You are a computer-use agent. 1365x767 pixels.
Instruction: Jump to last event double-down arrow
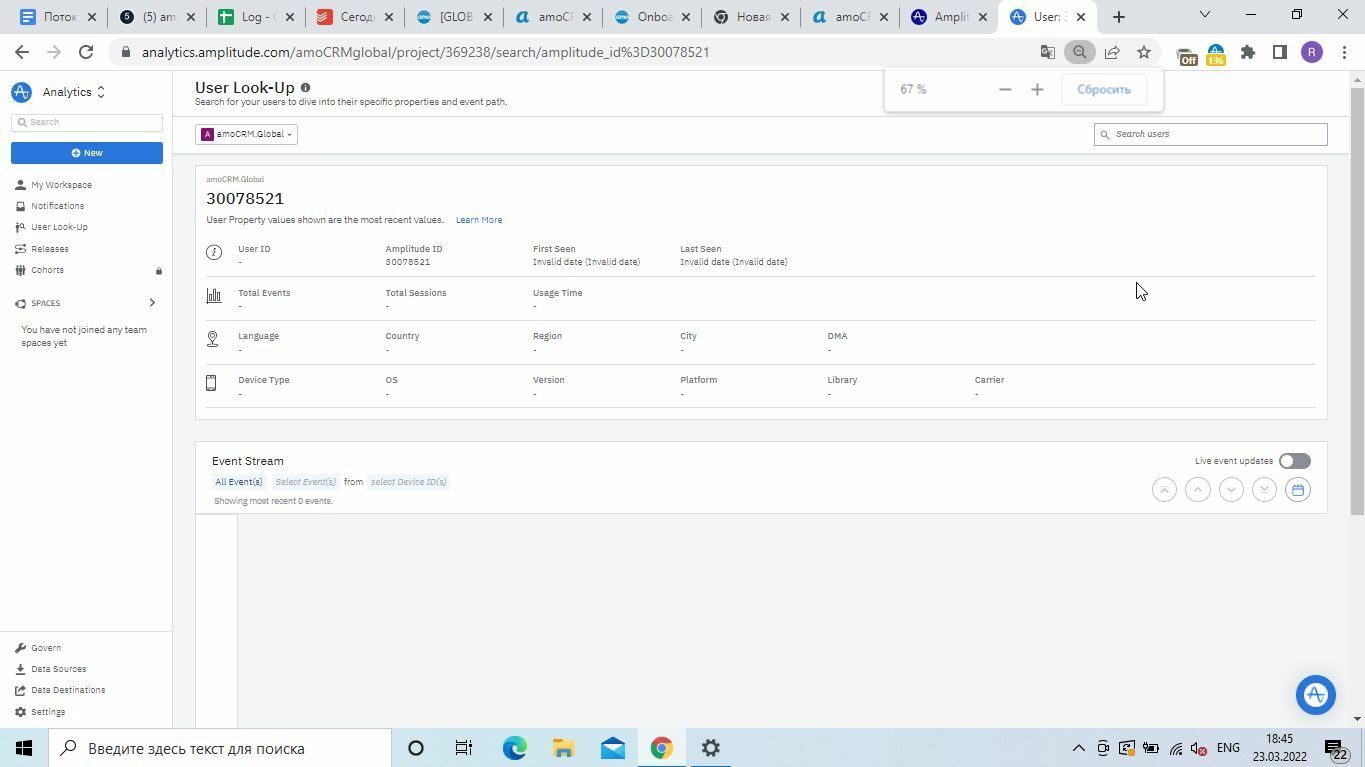[x=1264, y=490]
